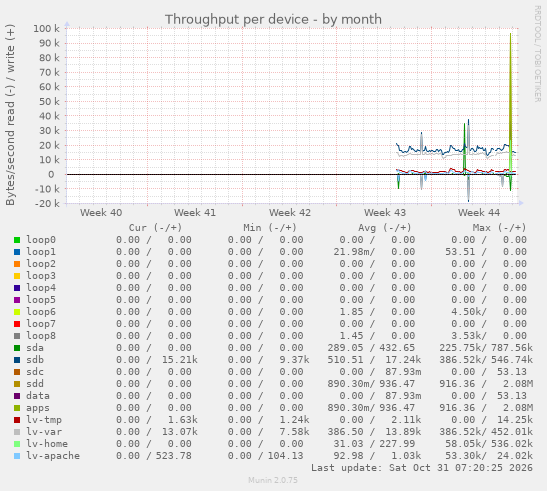Click the 'data' legend label
Viewport: 547px width, 491px height.
38,396
